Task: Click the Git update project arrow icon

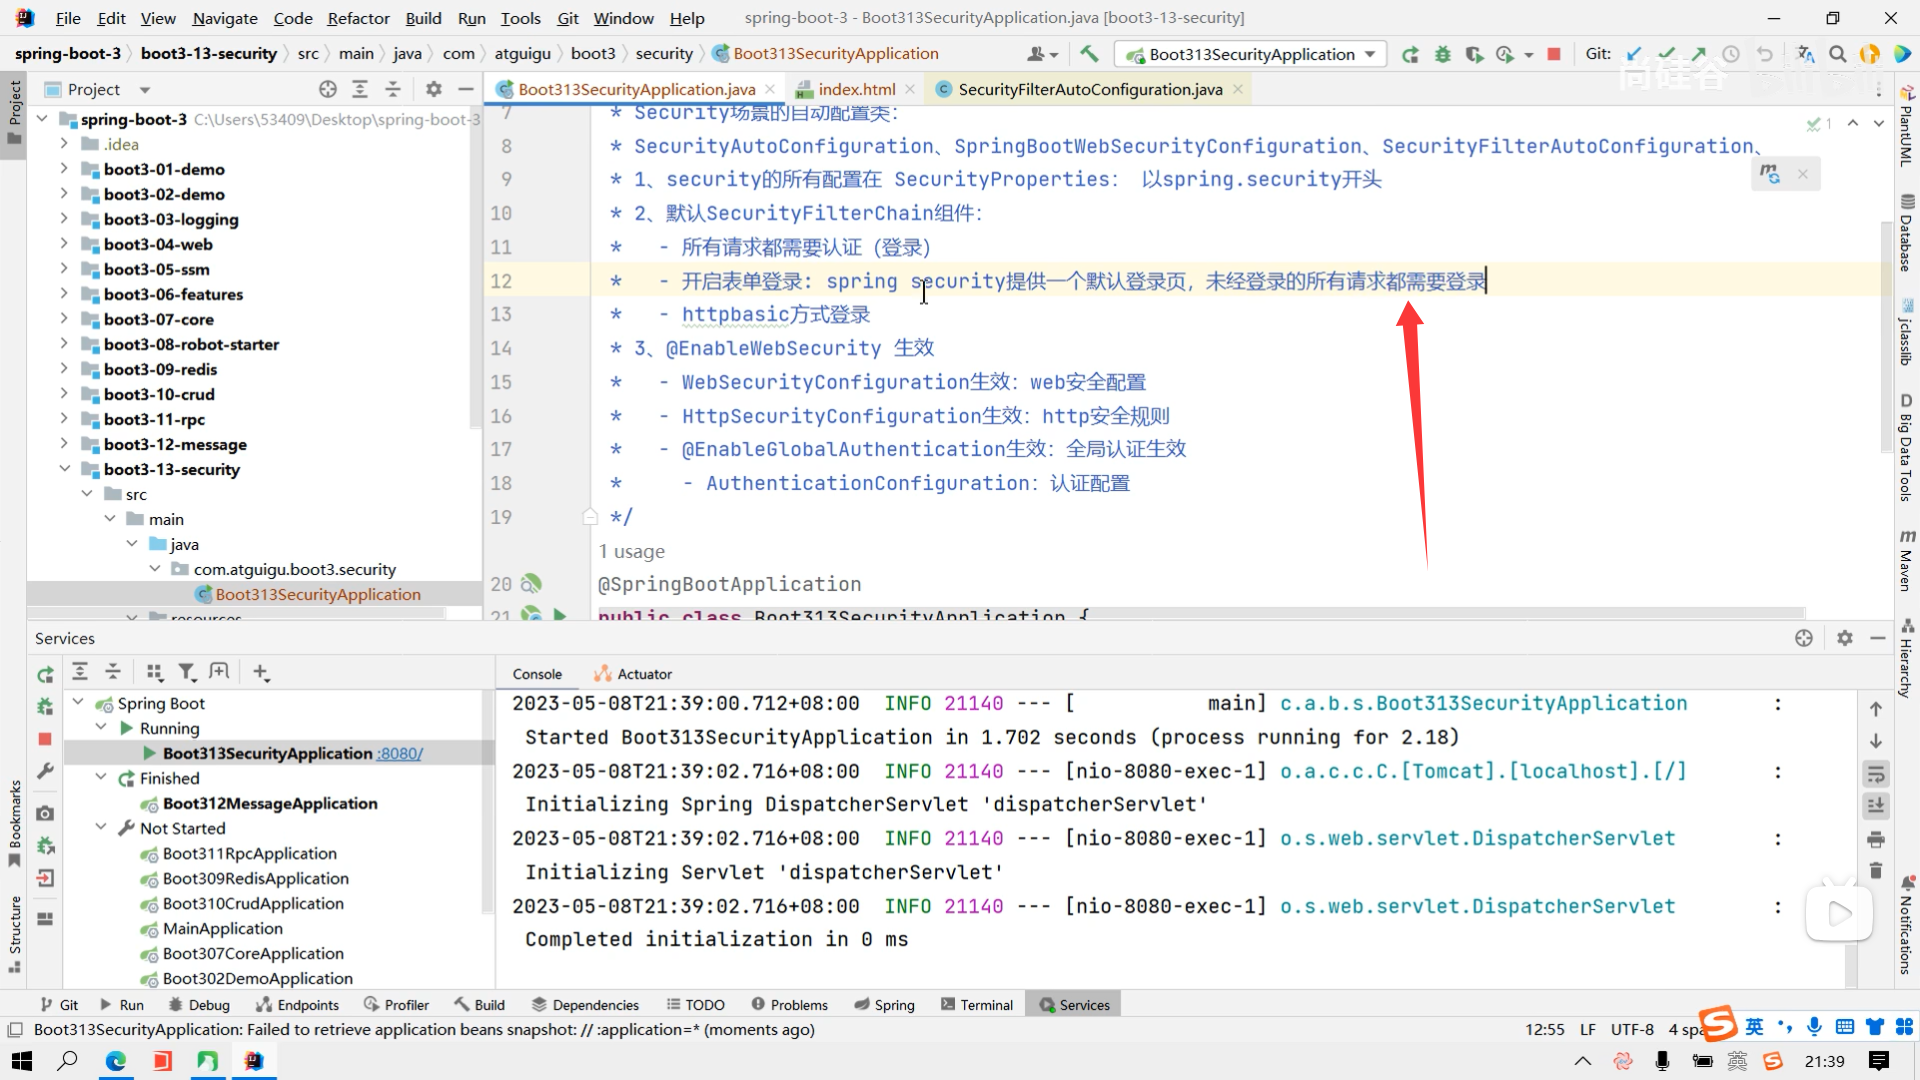Action: click(x=1634, y=54)
